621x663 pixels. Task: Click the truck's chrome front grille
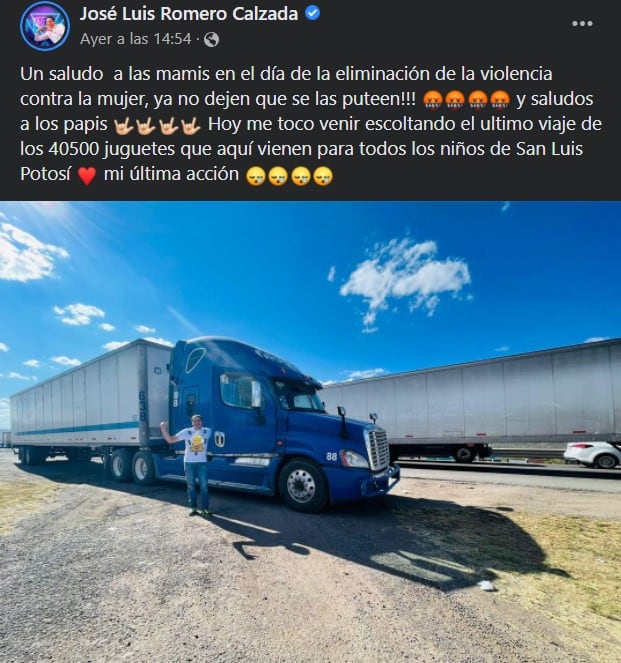[377, 448]
